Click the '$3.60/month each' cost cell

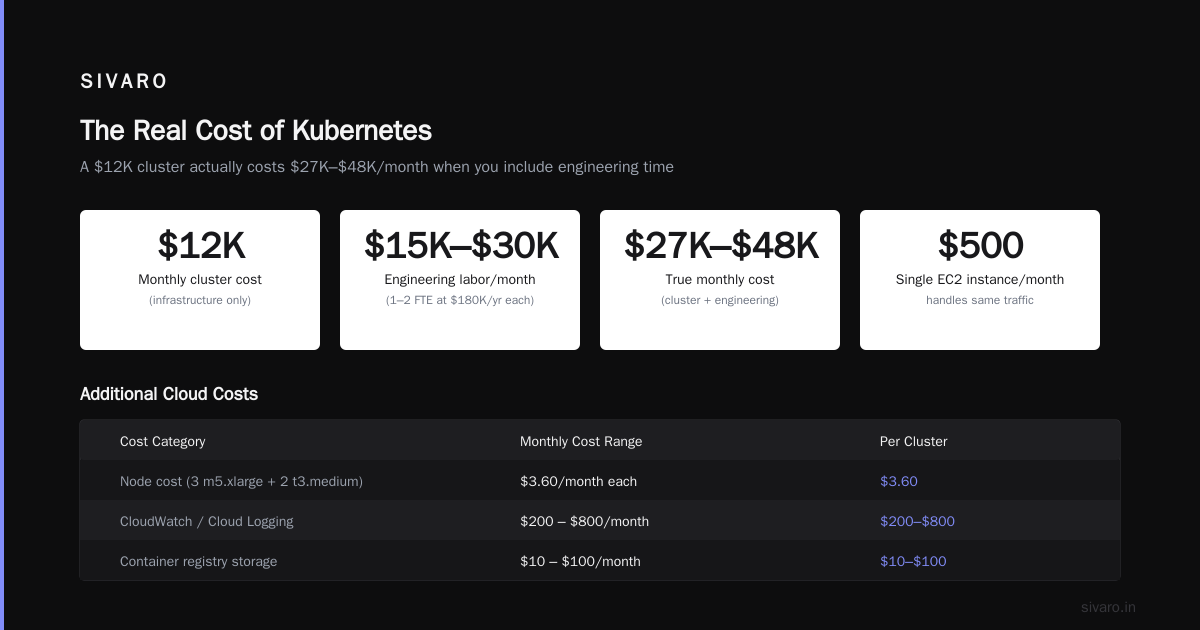tap(578, 481)
